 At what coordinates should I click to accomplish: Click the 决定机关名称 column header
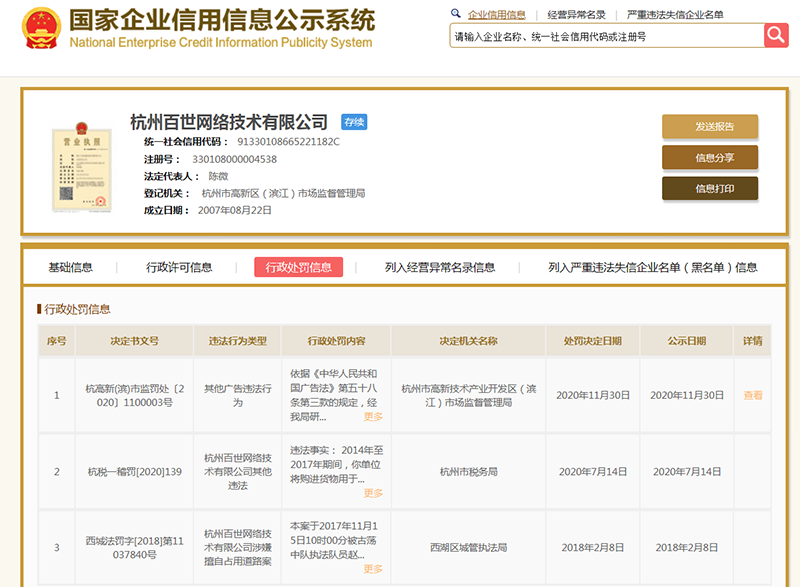tap(468, 341)
